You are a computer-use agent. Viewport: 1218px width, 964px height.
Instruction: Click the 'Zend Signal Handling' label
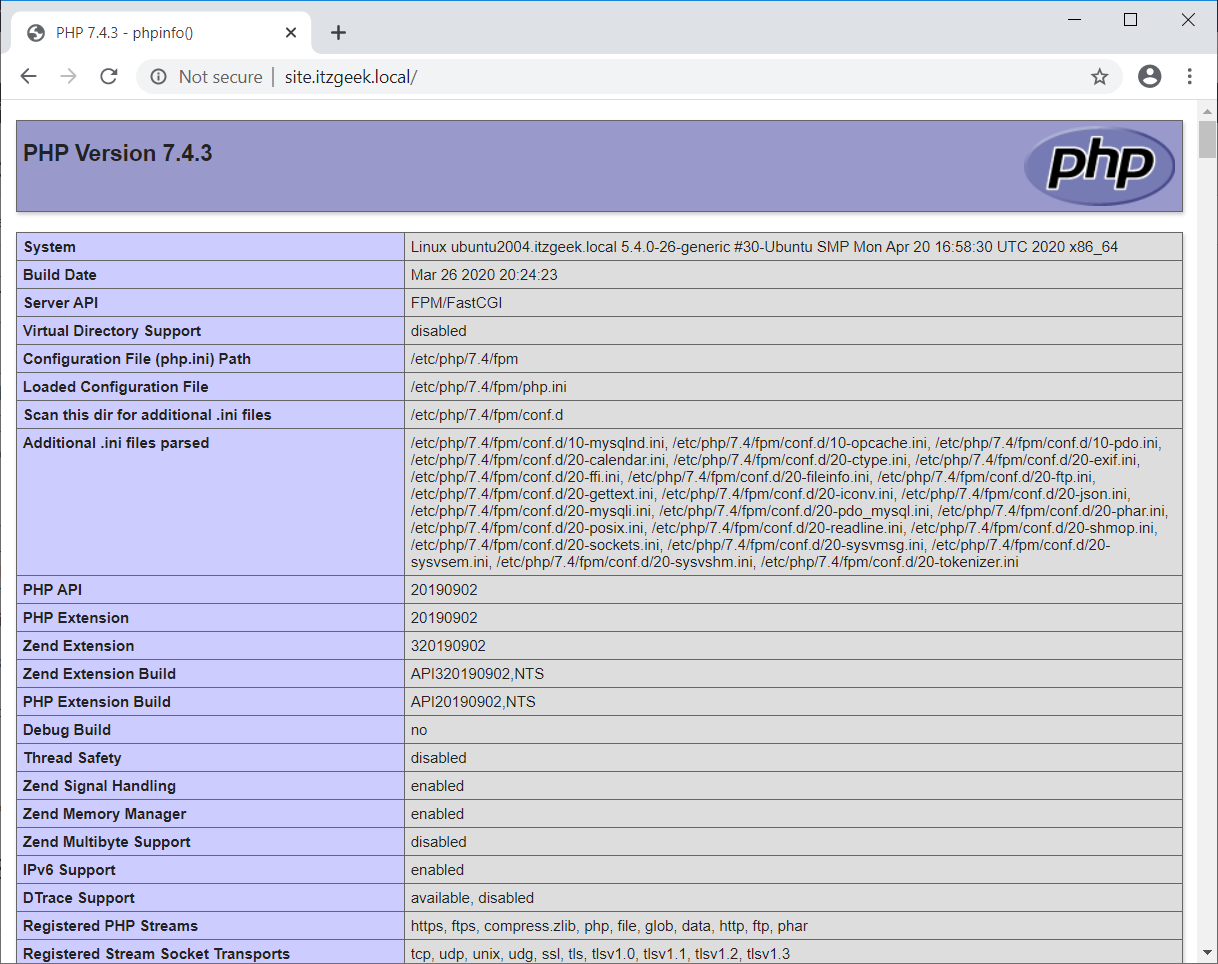[100, 786]
